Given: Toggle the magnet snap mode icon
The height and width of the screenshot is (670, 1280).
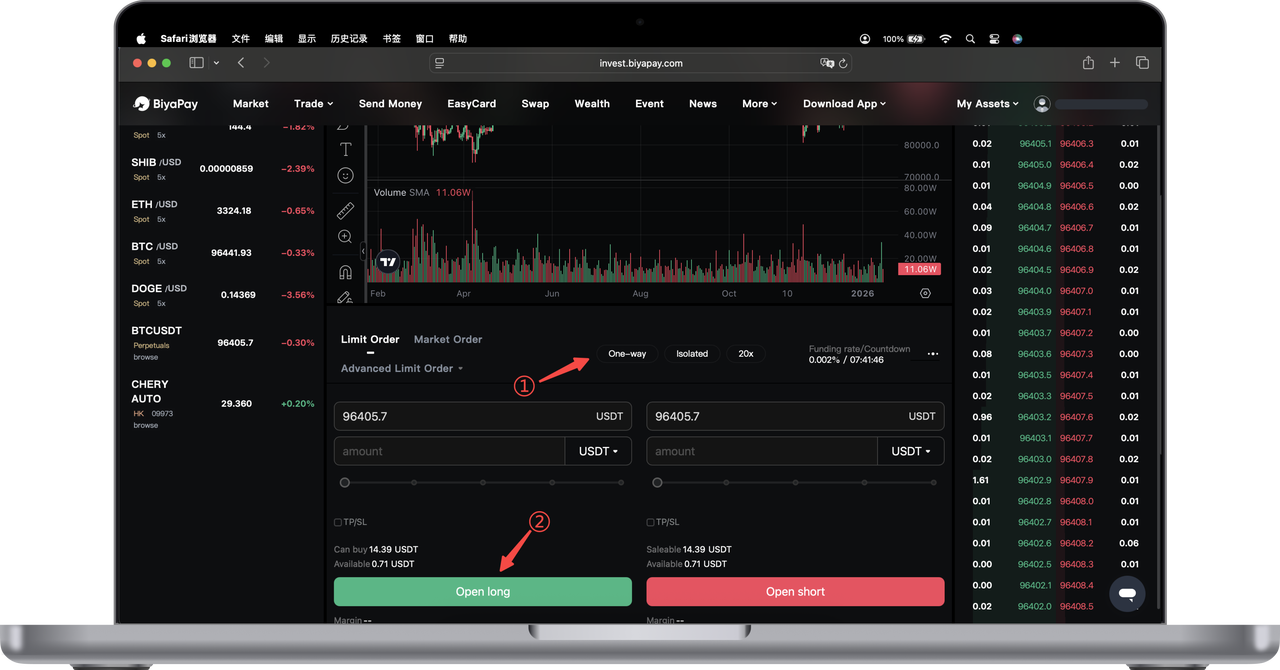Looking at the screenshot, I should coord(345,272).
